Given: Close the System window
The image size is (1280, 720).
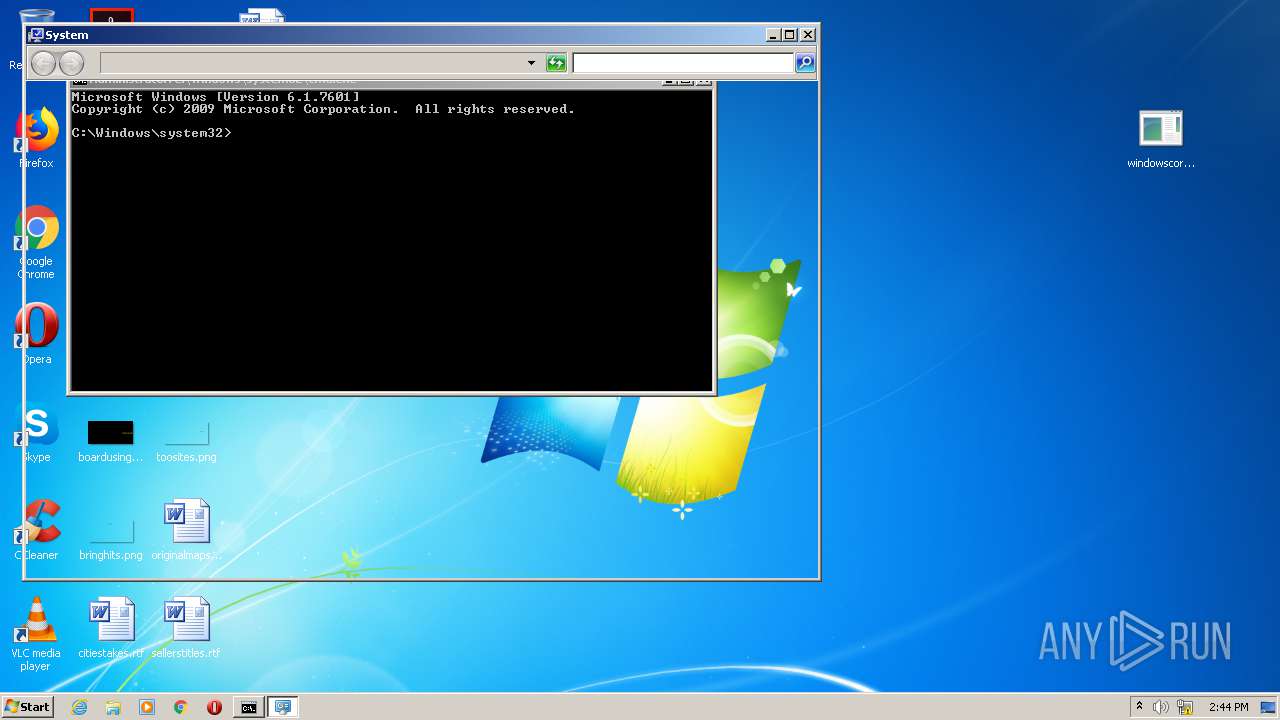Looking at the screenshot, I should click(808, 35).
